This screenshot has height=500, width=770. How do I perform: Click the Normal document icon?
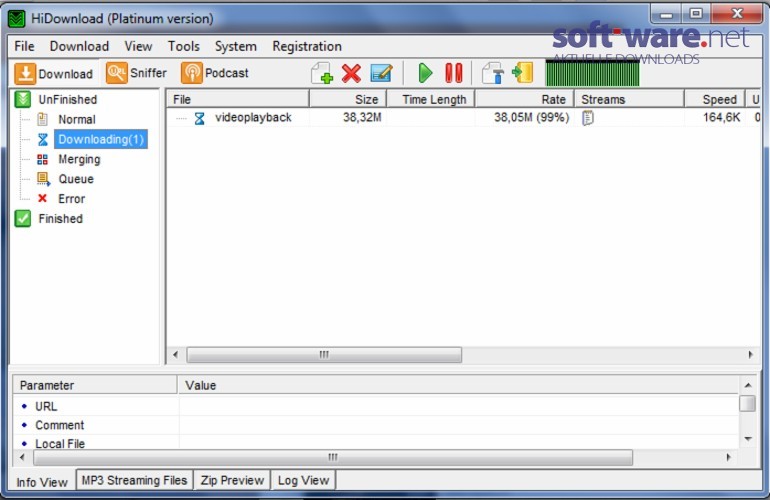43,119
